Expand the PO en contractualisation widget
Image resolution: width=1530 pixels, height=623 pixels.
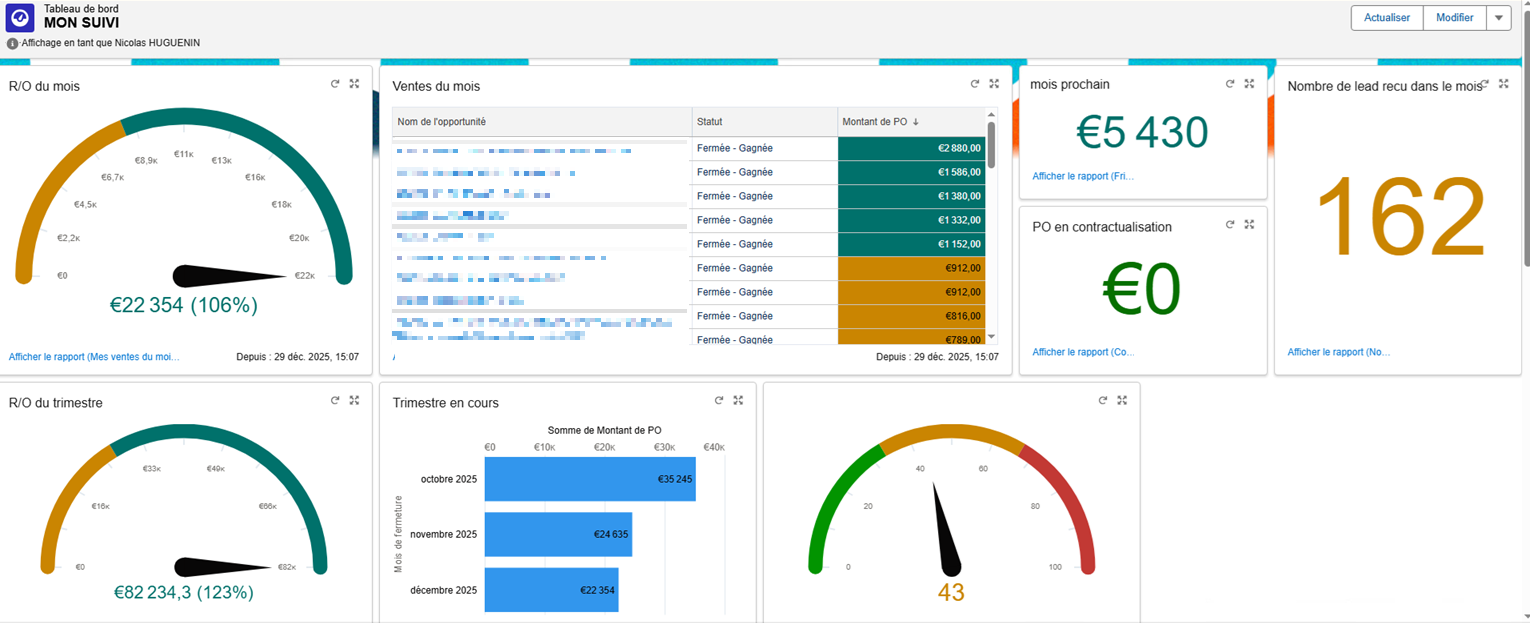coord(1249,225)
